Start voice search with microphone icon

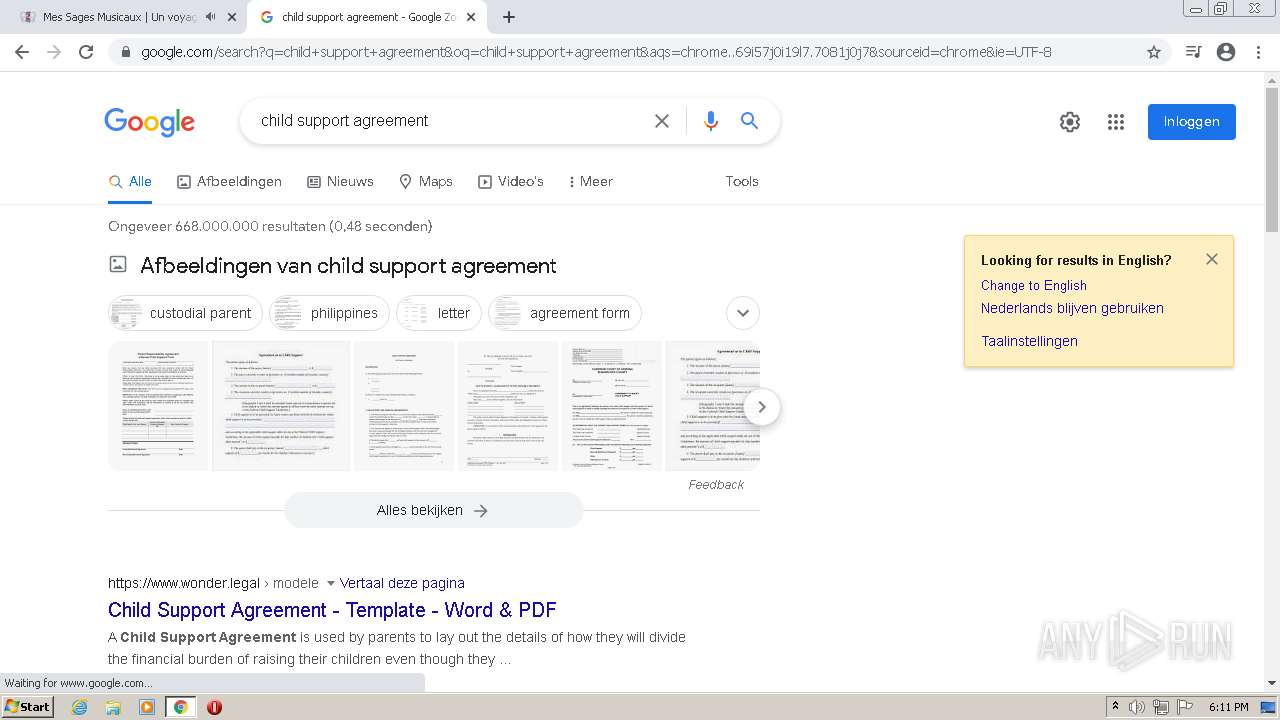[711, 121]
